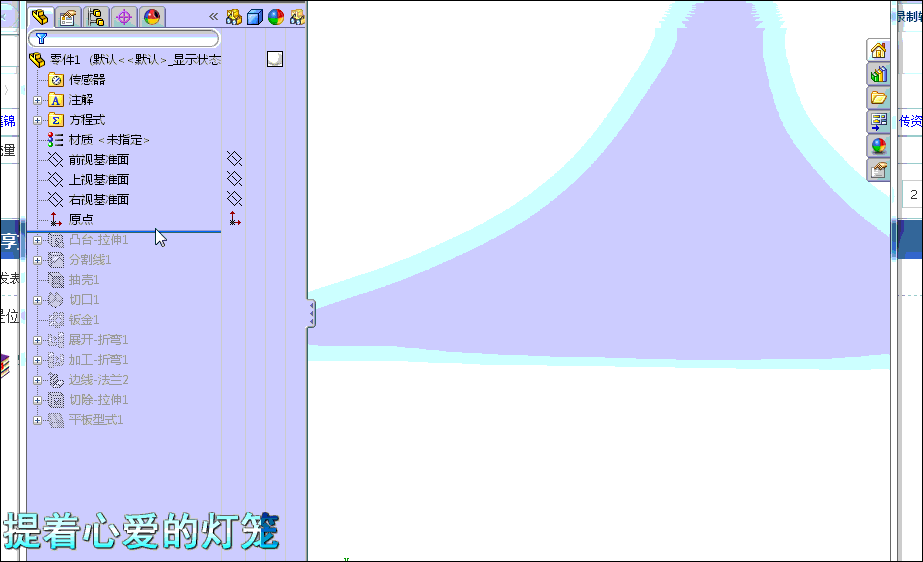Click the appearances color sphere column icon

[276, 17]
